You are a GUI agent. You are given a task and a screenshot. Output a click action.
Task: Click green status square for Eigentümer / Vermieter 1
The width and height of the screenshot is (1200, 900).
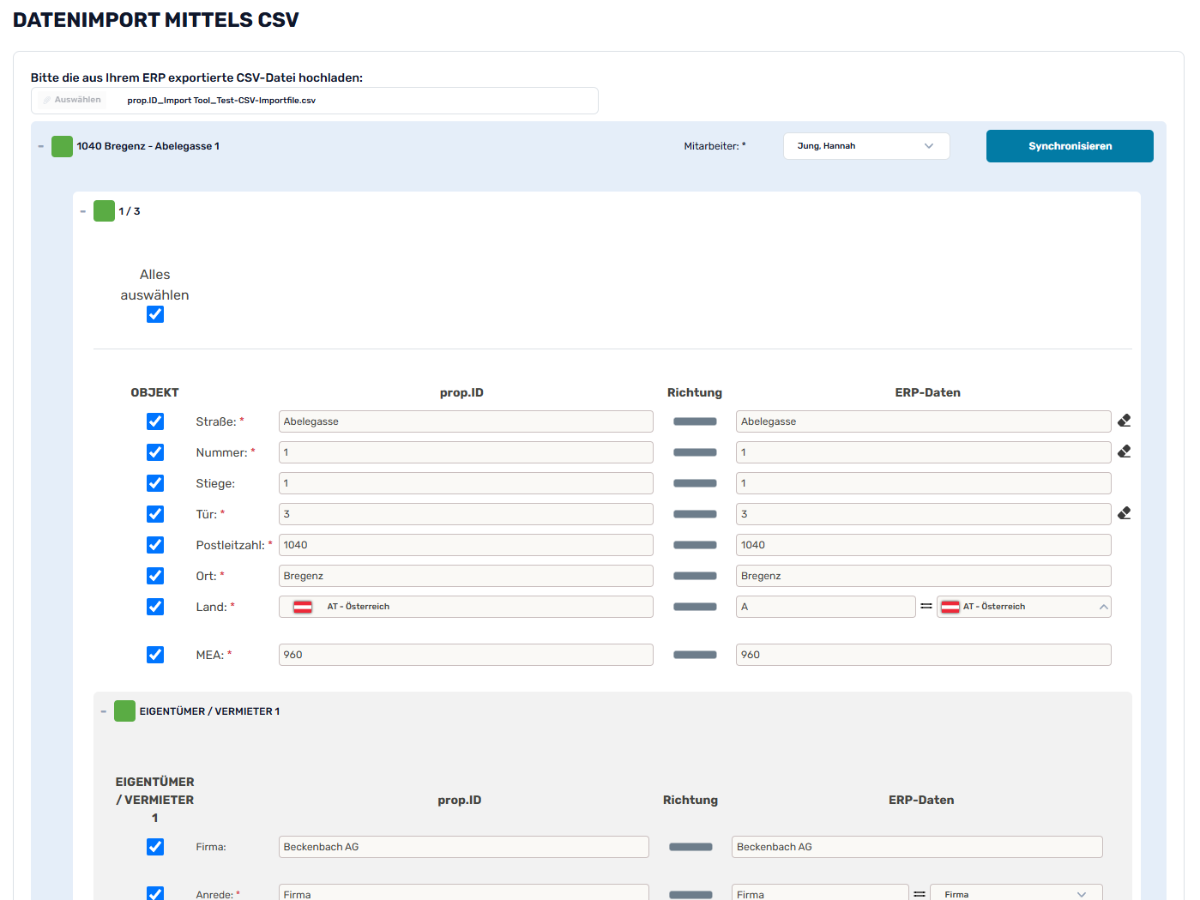(124, 711)
